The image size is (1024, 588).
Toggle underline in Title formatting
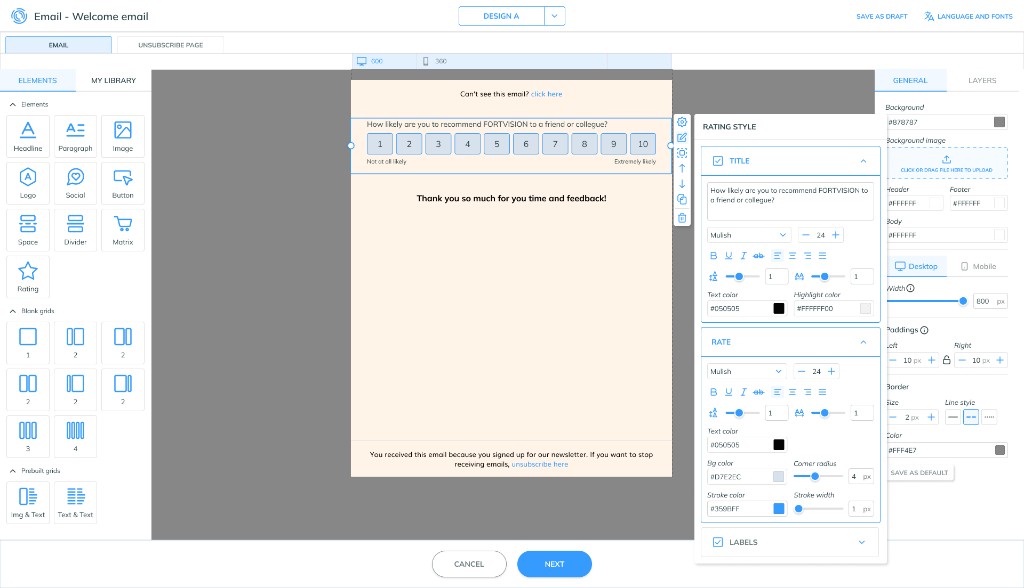(x=728, y=255)
